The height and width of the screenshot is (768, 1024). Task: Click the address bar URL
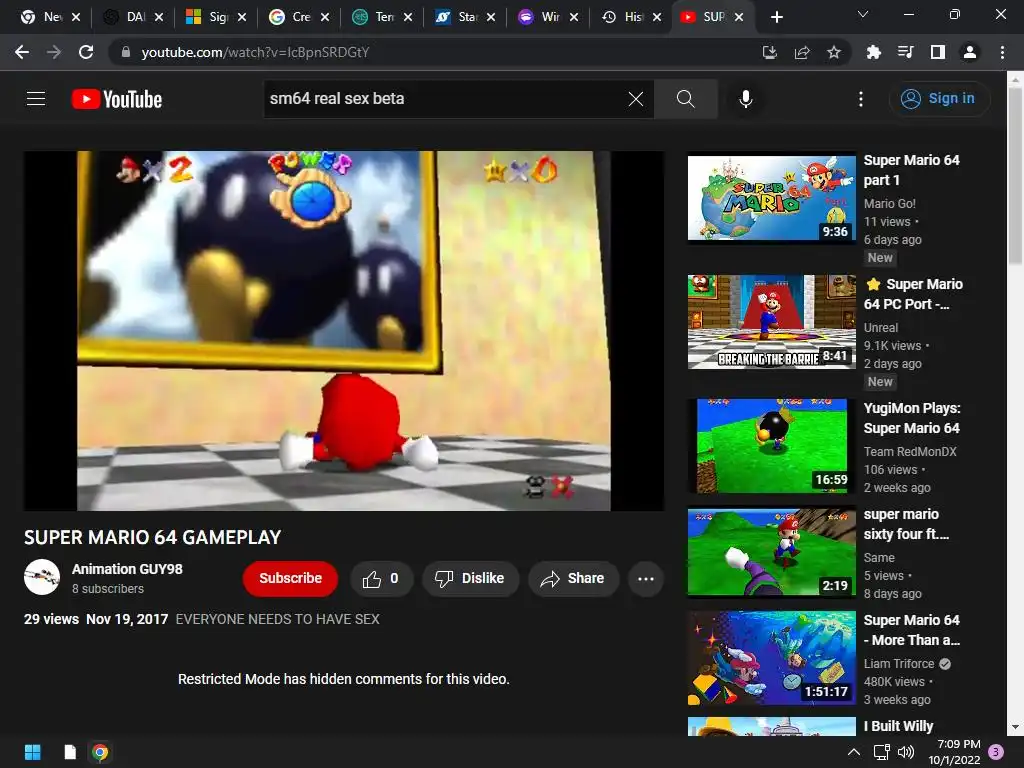click(x=255, y=52)
